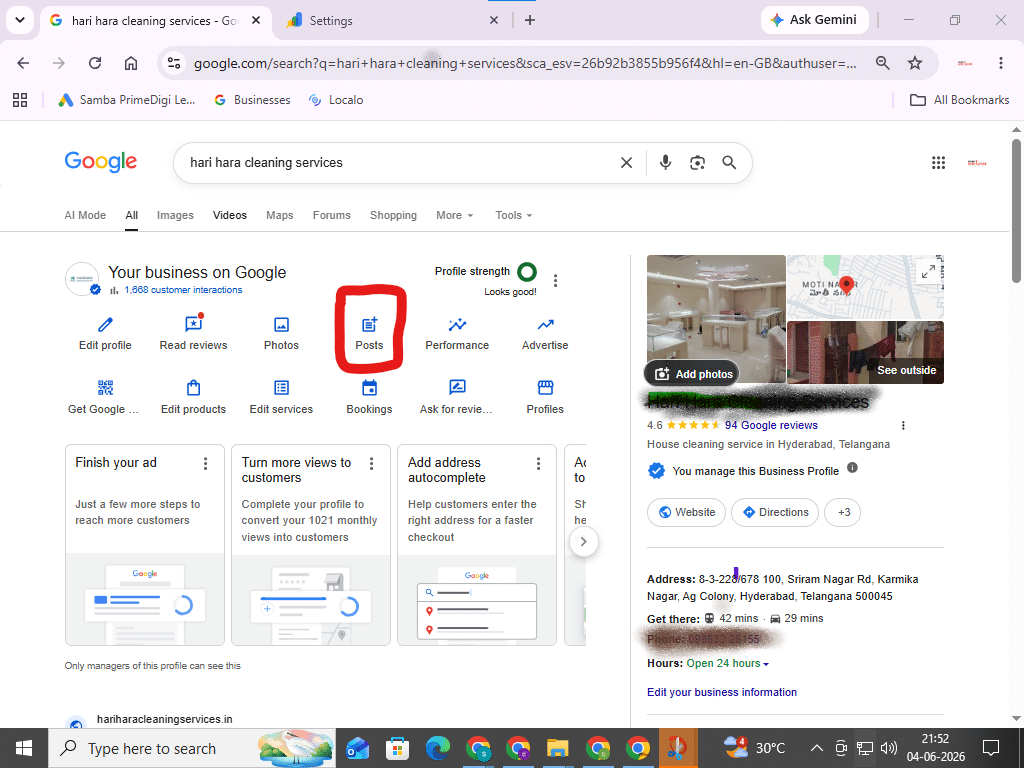This screenshot has width=1024, height=768.
Task: Clear the search box text
Action: (x=626, y=163)
